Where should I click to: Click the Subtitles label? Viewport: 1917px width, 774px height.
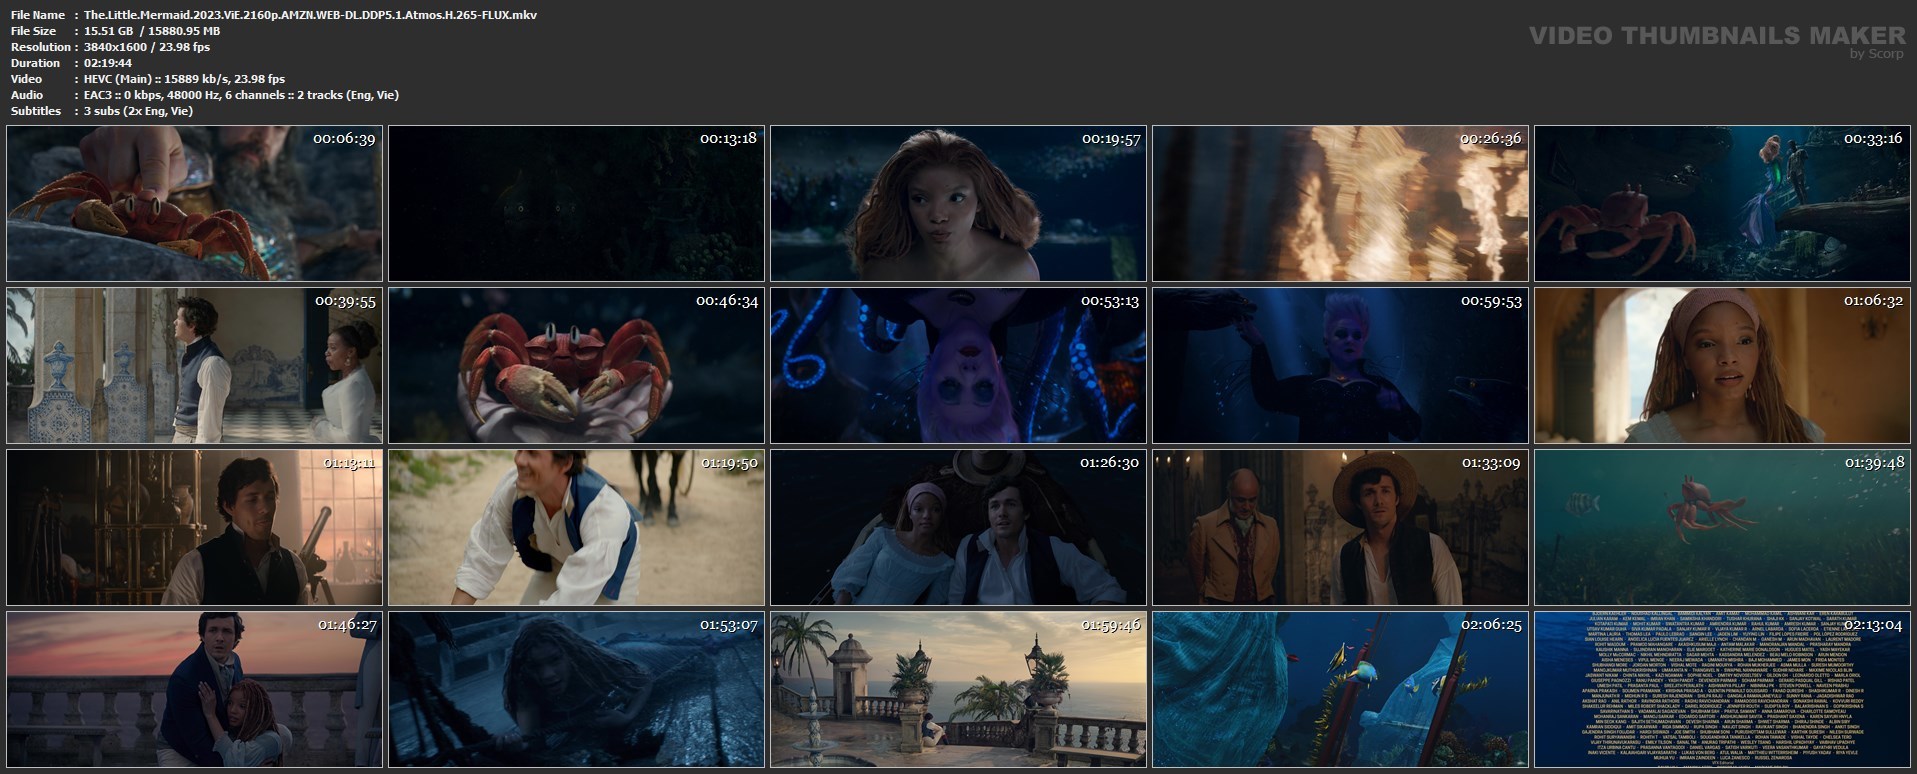click(36, 111)
